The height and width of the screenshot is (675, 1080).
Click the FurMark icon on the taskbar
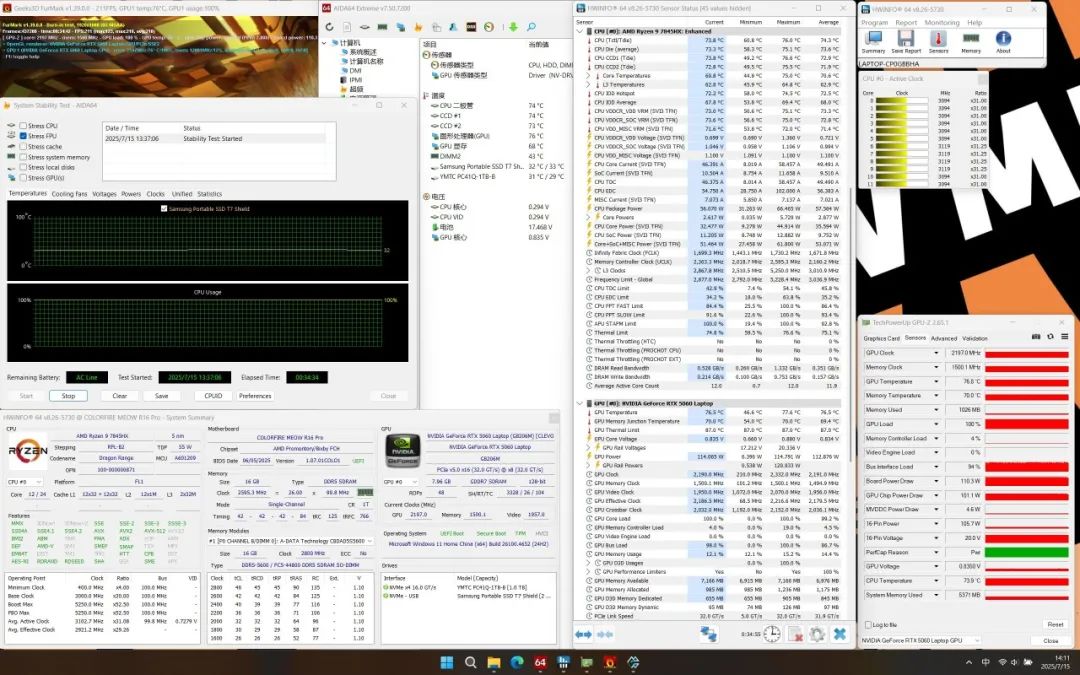click(x=610, y=663)
